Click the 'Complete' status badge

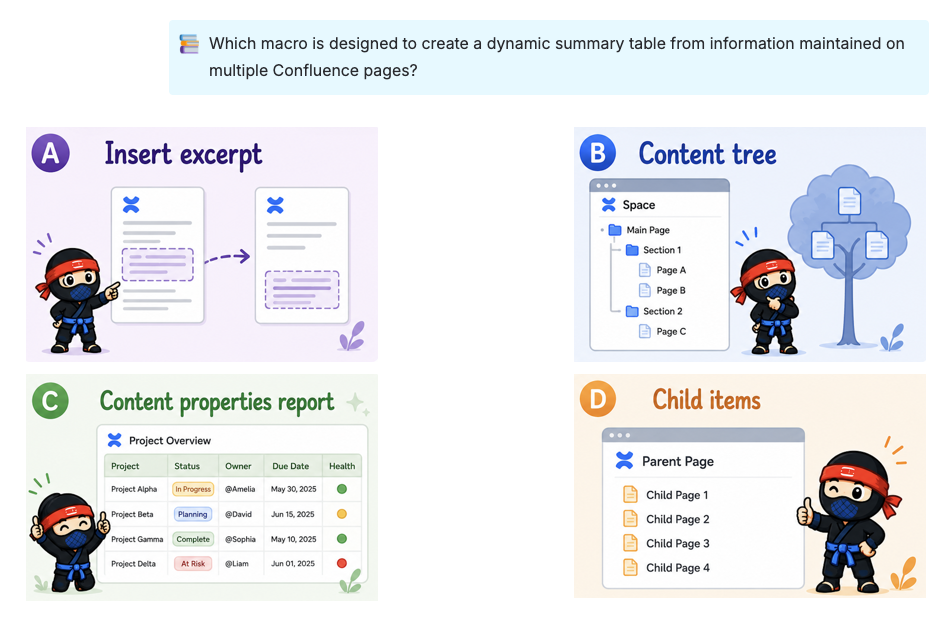193,539
